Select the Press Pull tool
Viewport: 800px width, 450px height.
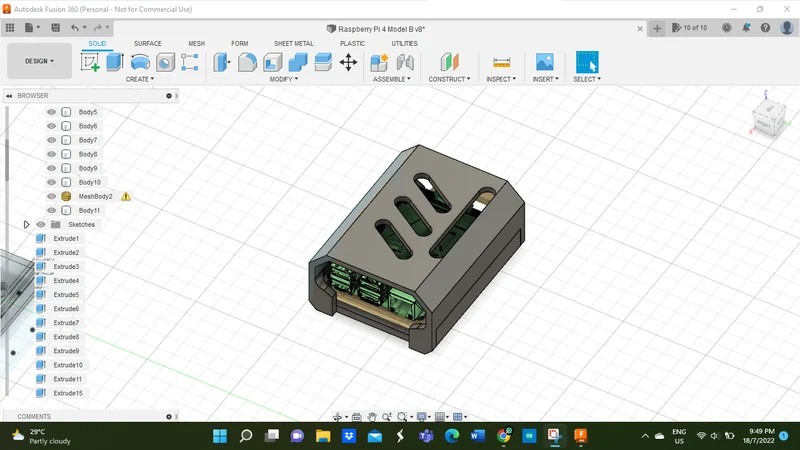click(x=222, y=62)
